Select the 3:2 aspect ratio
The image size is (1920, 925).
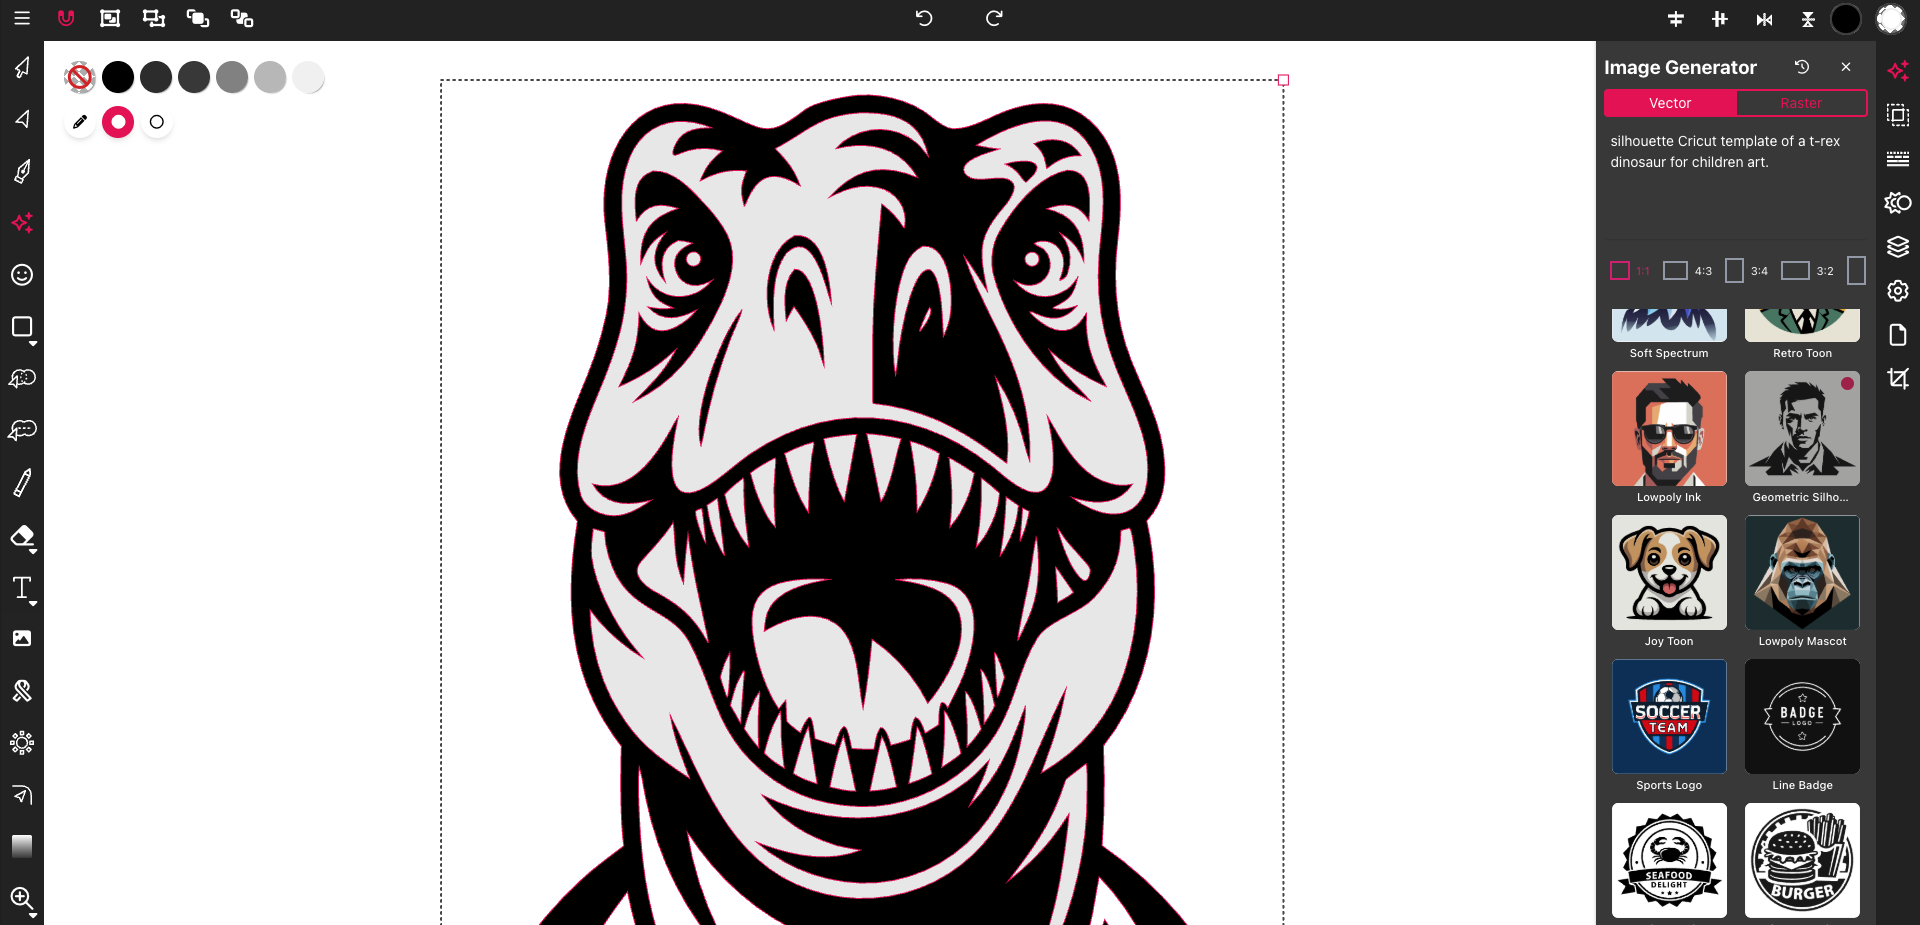click(1796, 271)
